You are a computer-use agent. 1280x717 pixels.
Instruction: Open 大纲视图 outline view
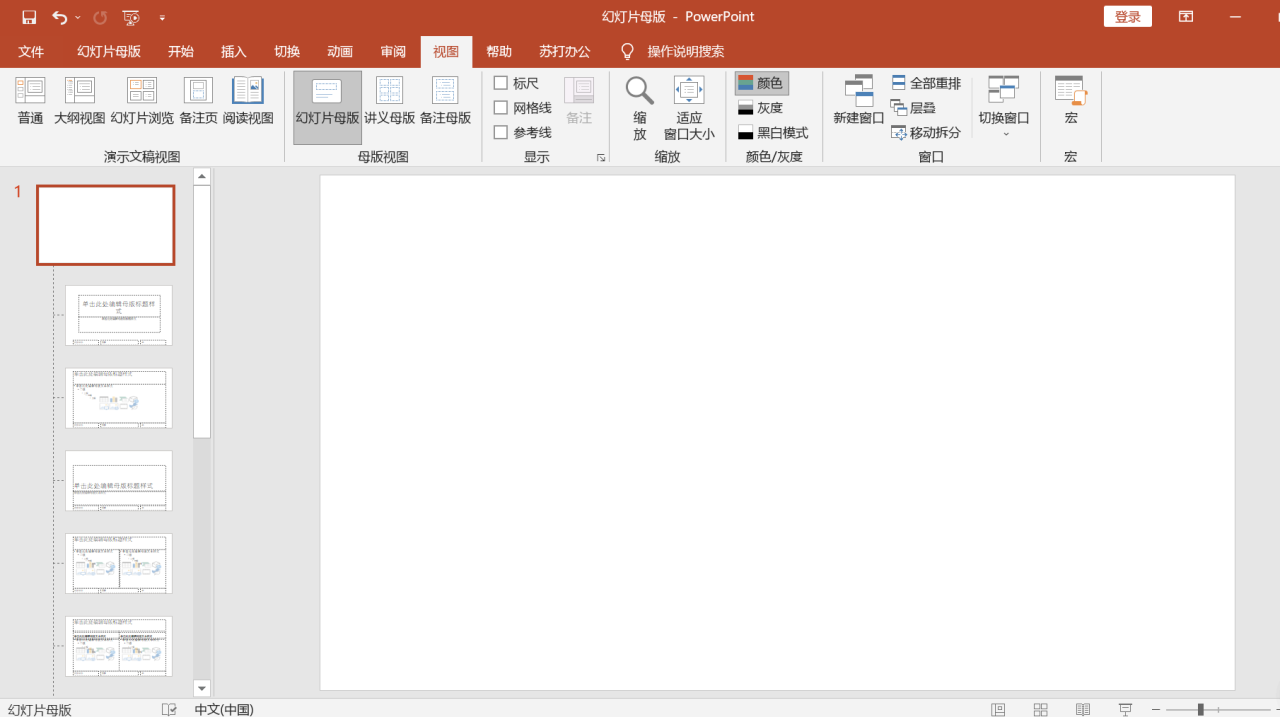pos(78,100)
